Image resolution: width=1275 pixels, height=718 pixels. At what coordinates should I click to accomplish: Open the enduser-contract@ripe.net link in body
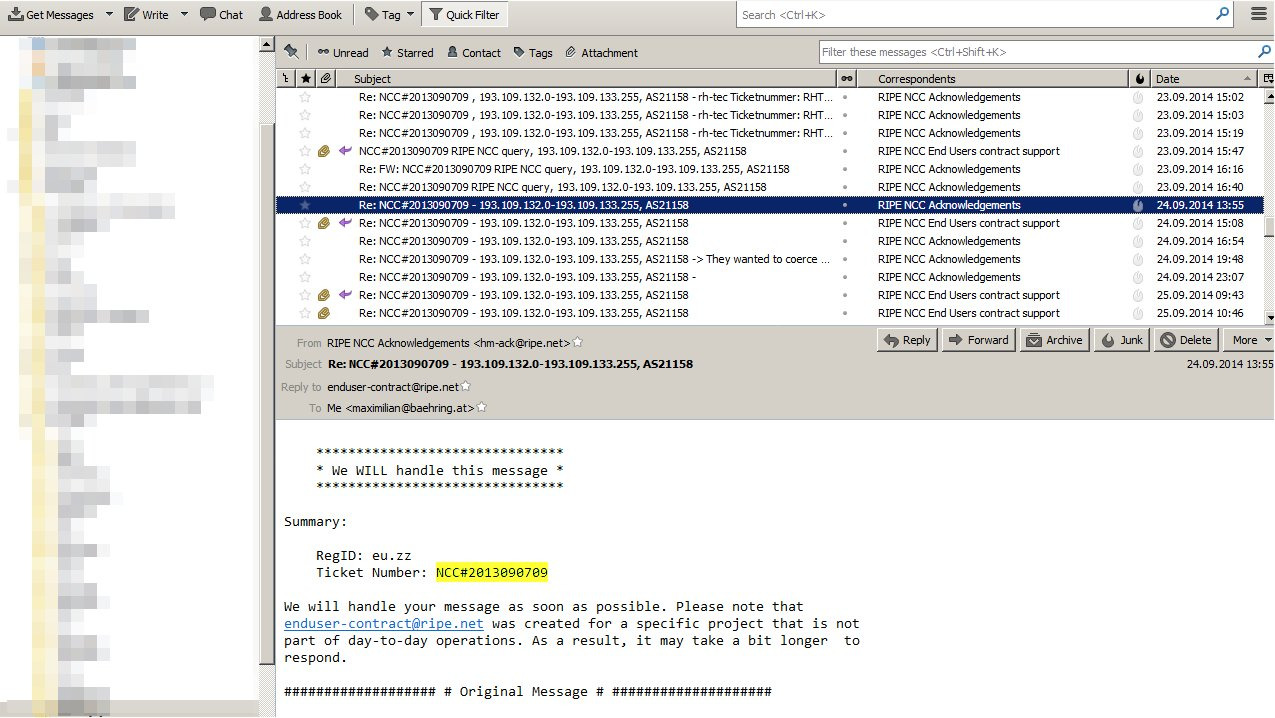click(383, 623)
